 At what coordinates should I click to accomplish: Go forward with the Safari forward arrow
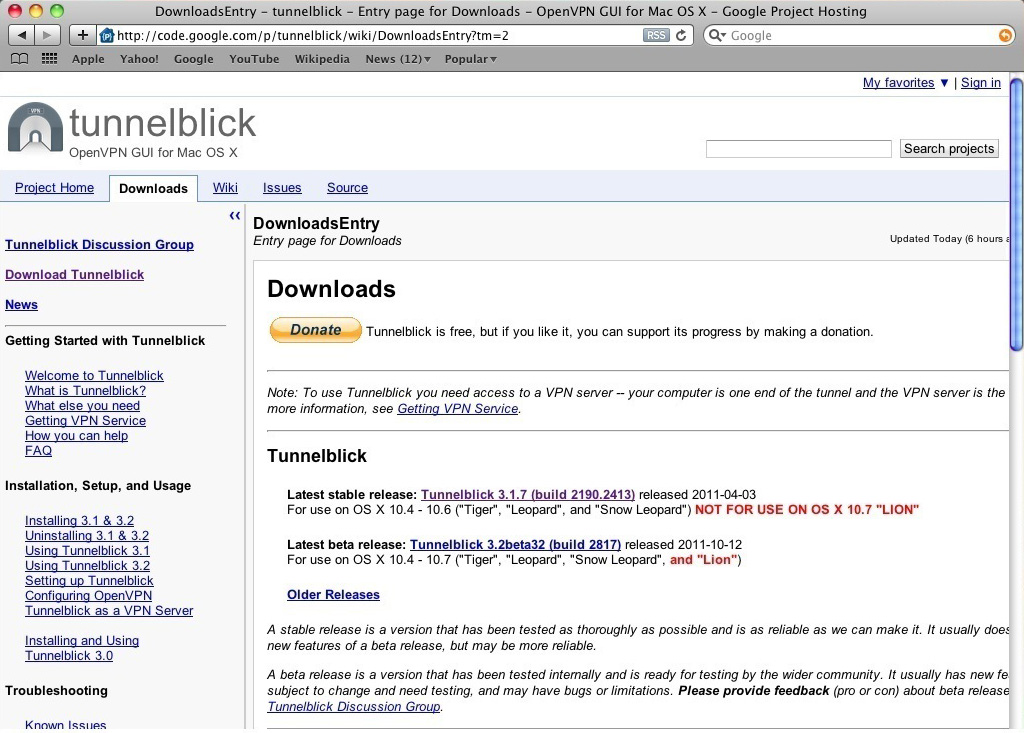click(x=47, y=35)
